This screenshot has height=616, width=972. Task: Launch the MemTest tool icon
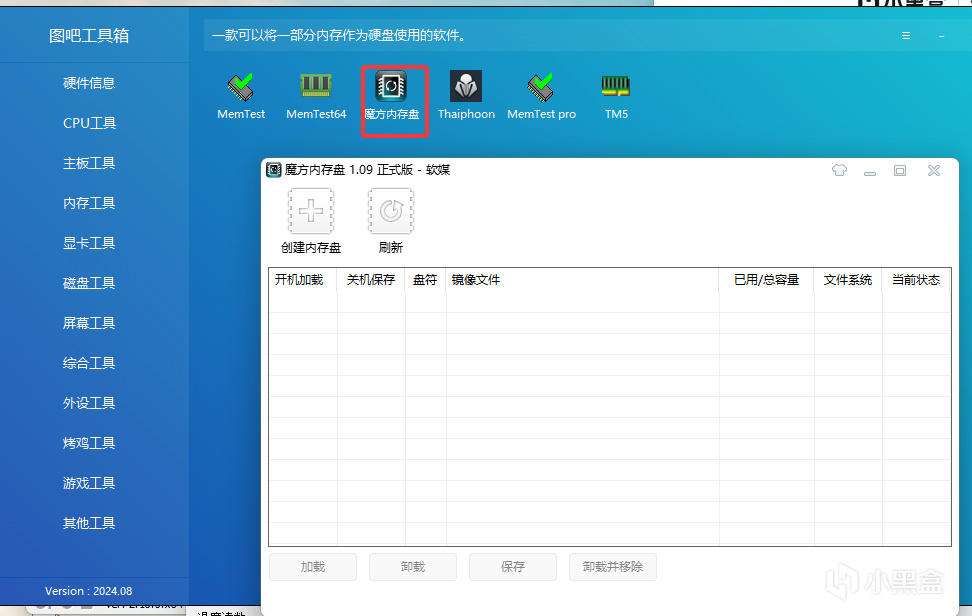point(241,87)
